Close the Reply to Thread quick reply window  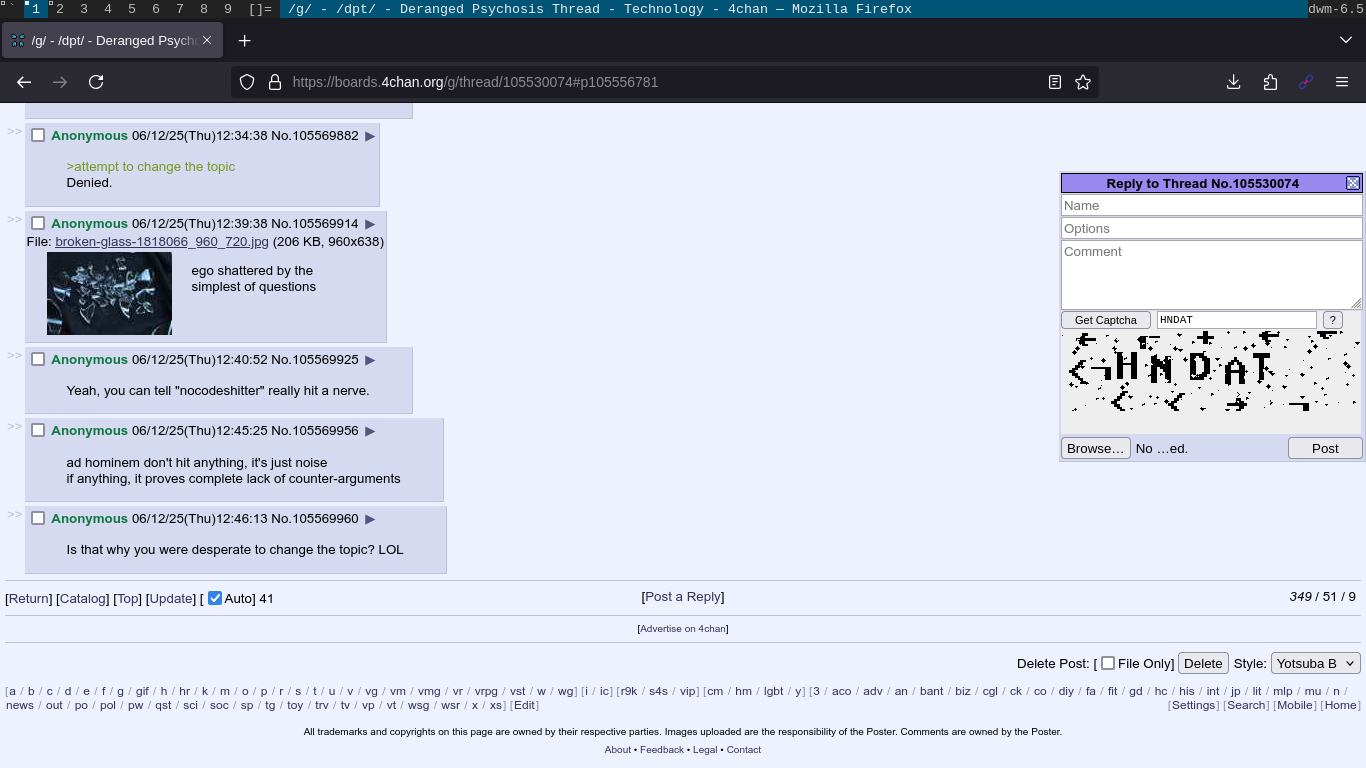(1353, 183)
